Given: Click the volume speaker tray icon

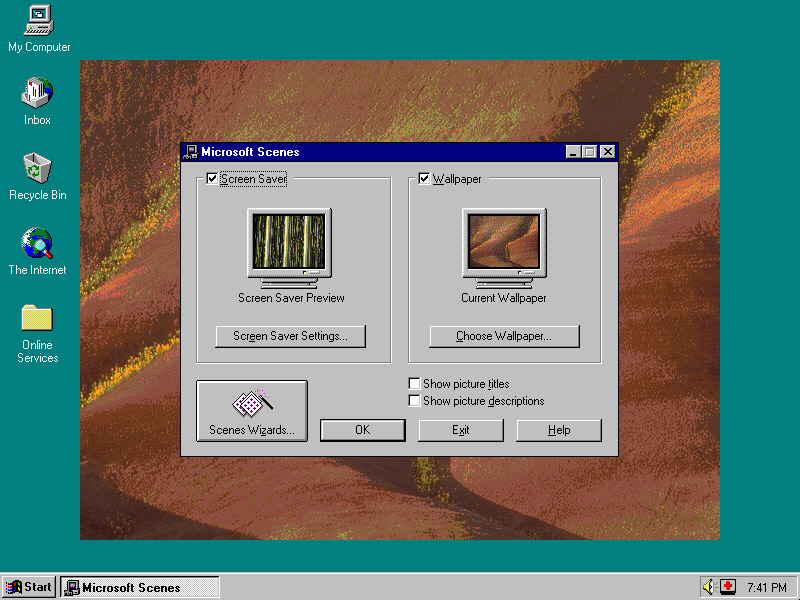Looking at the screenshot, I should 709,587.
